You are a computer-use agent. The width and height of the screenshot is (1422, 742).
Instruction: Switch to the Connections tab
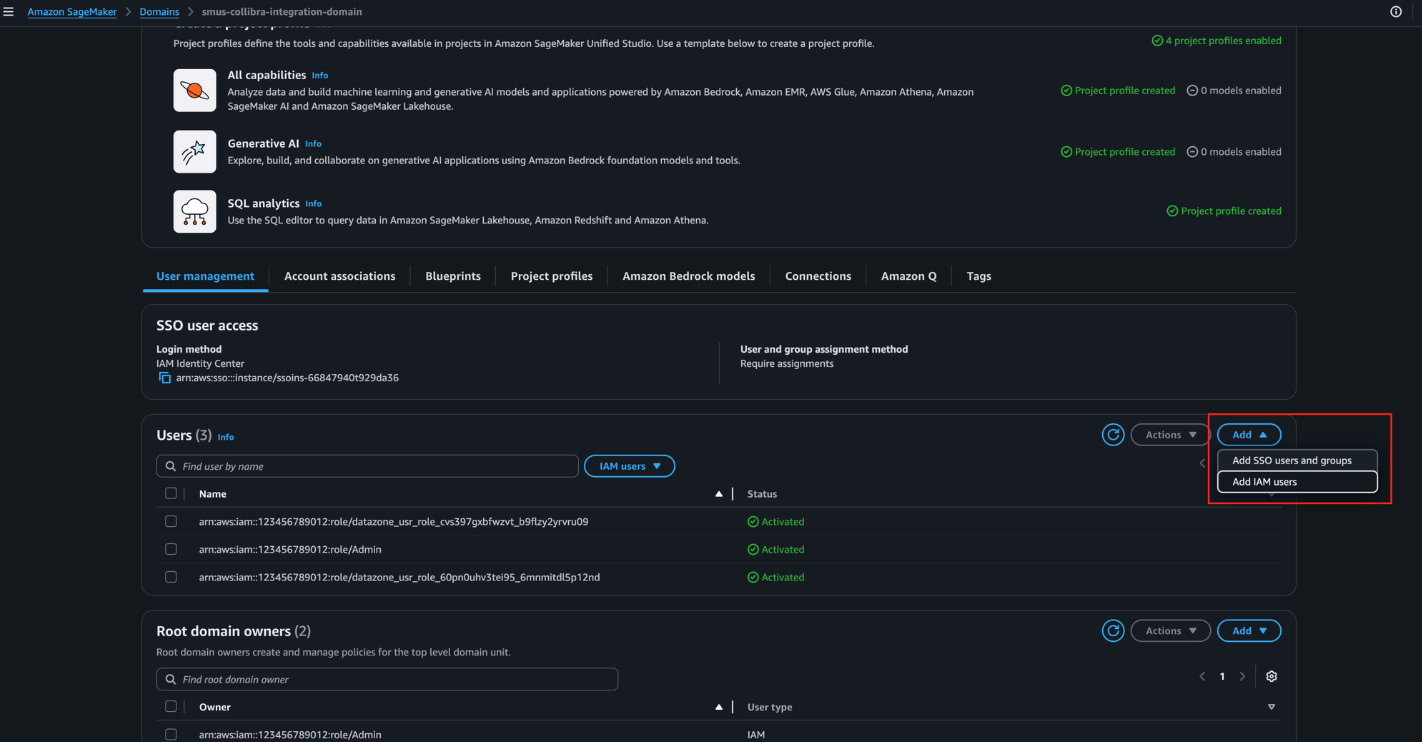[x=818, y=276]
